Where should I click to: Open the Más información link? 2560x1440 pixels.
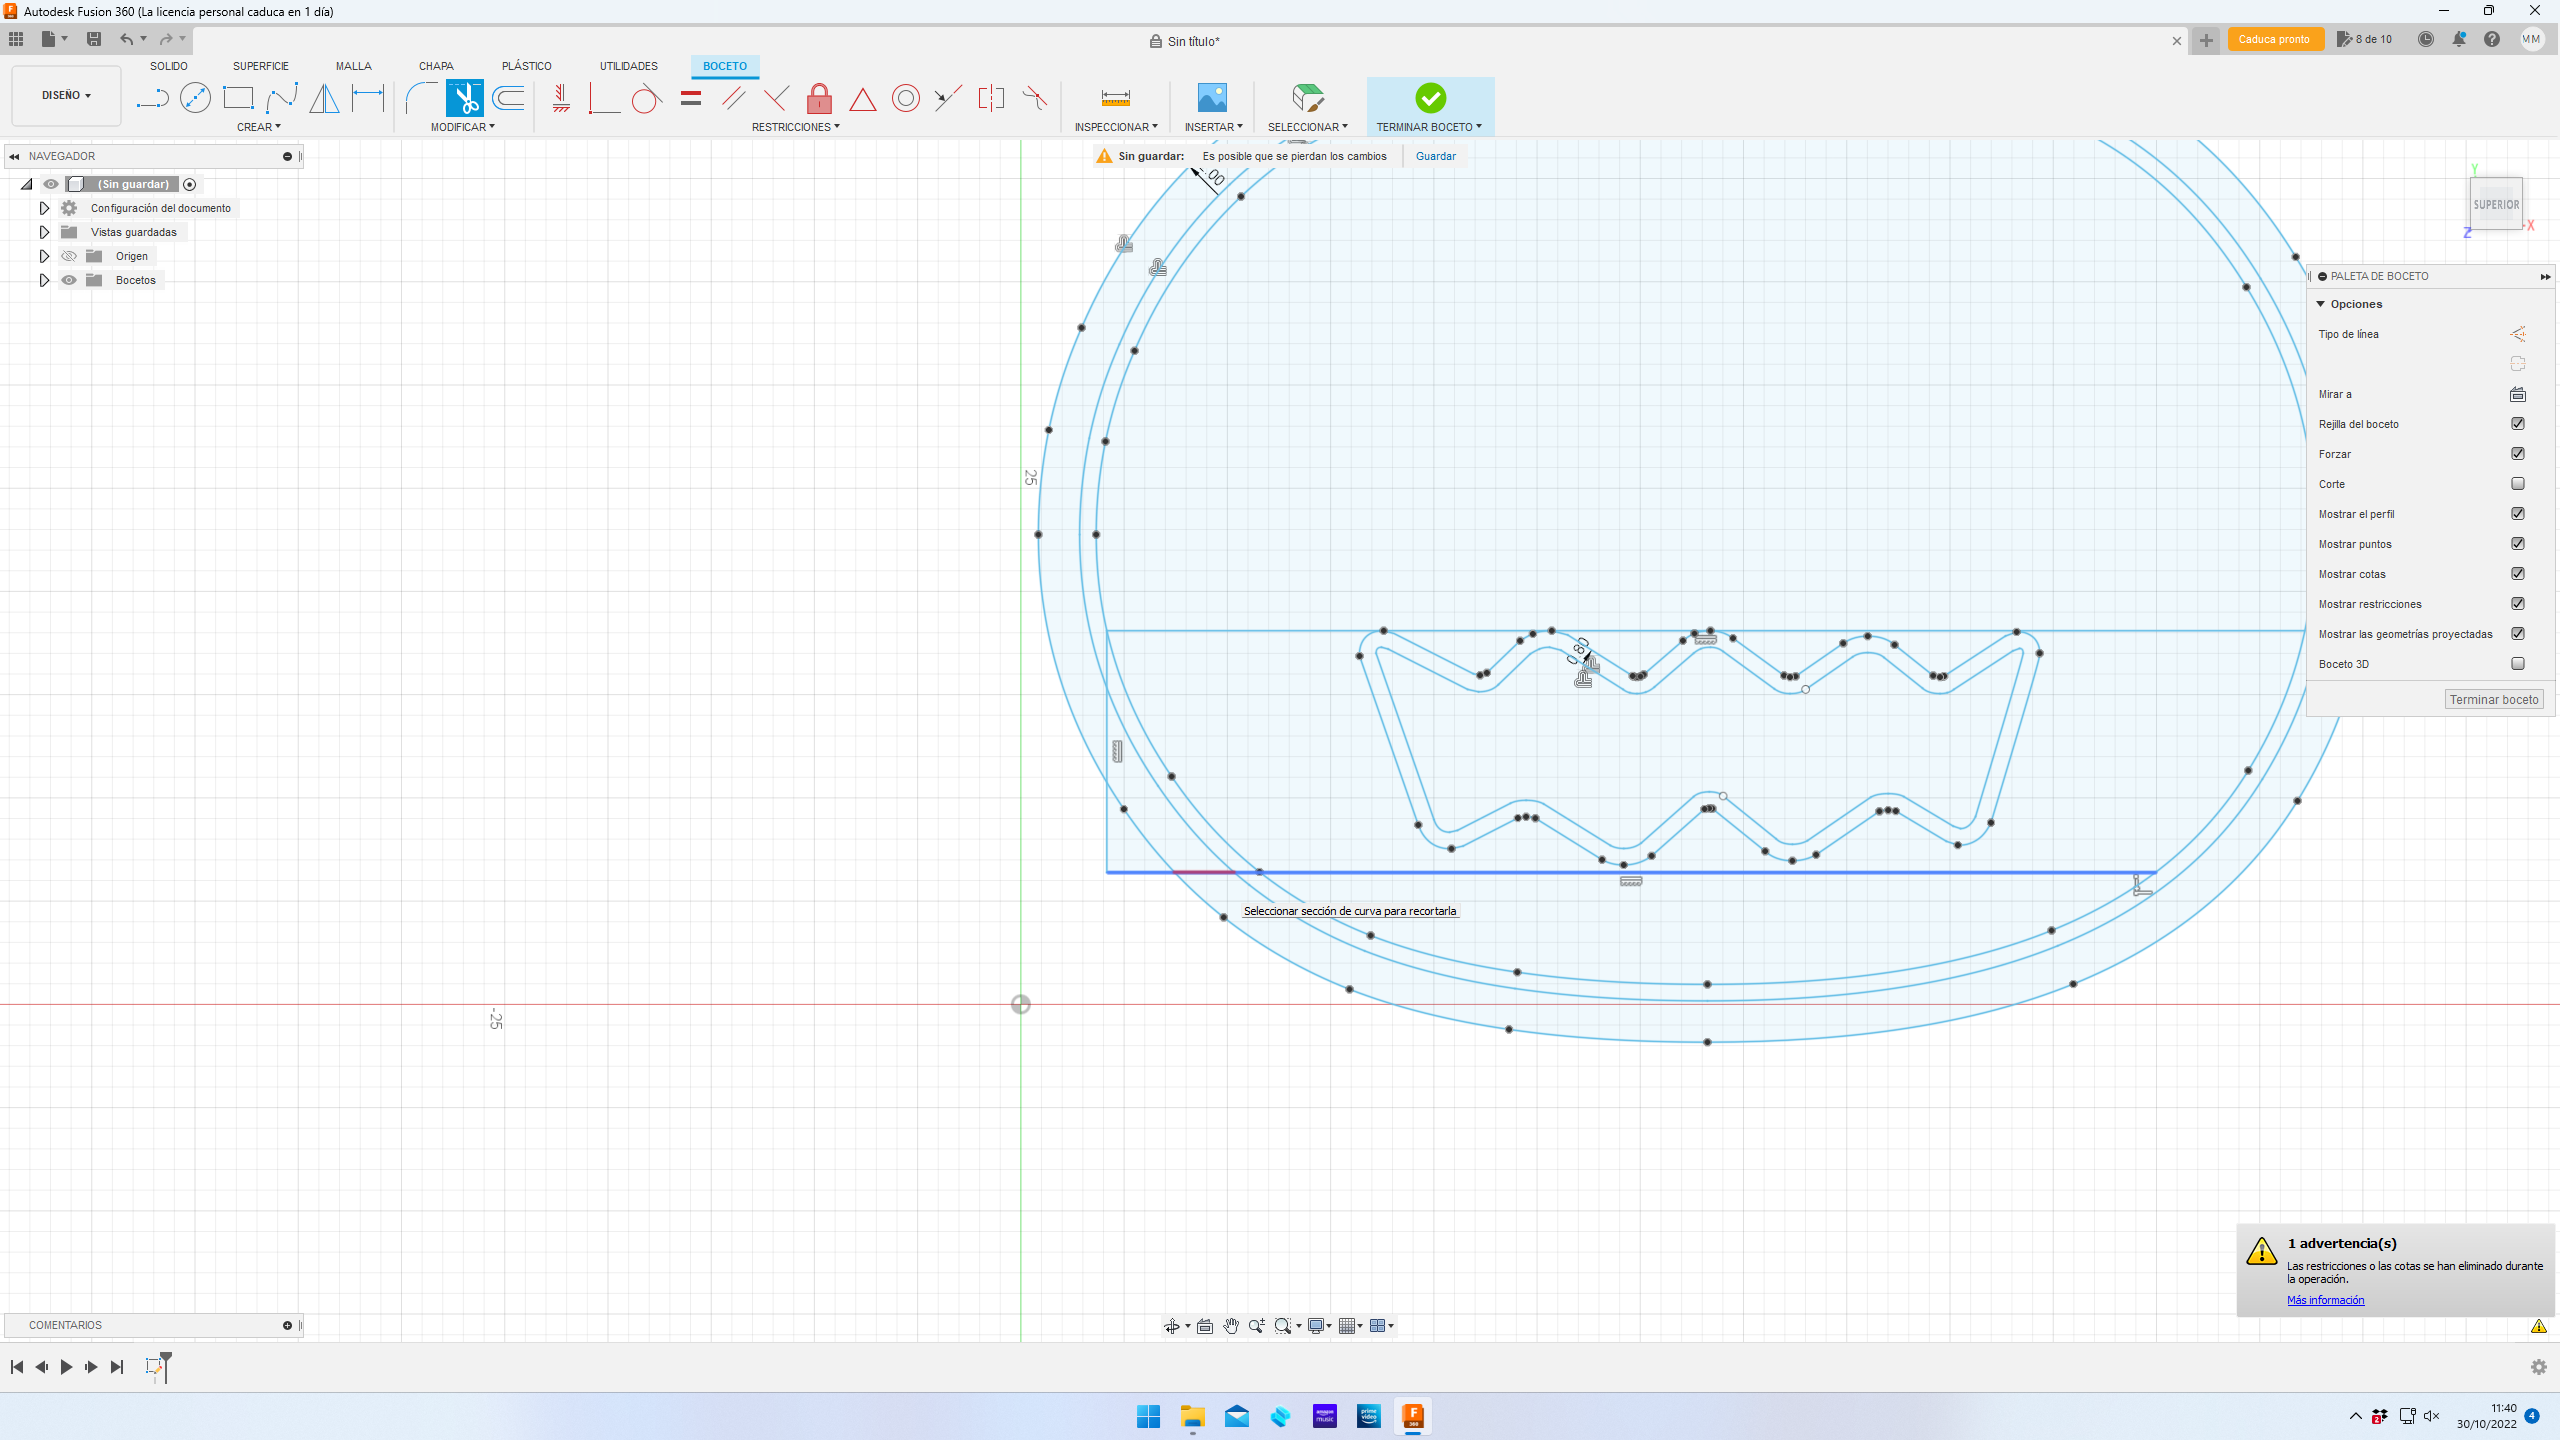pos(2325,1300)
